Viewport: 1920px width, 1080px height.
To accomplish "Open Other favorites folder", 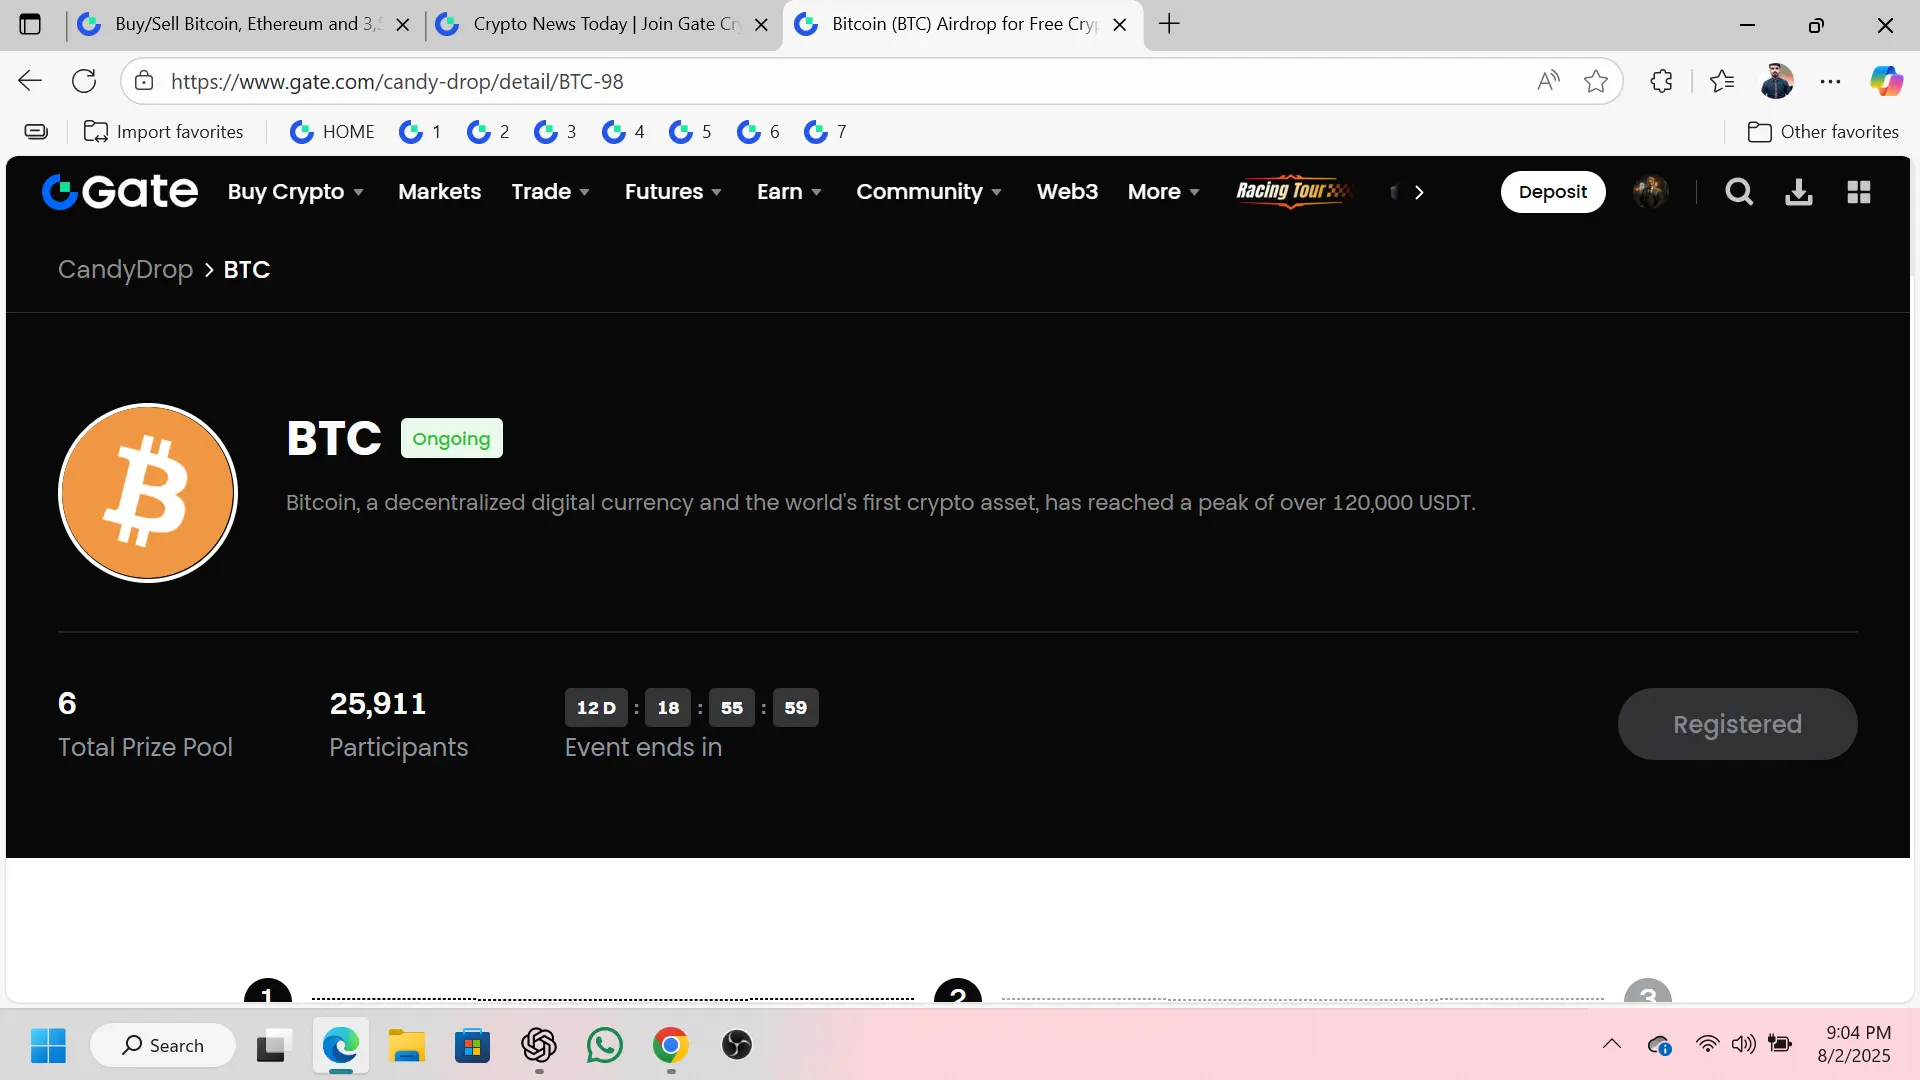I will click(x=1823, y=132).
